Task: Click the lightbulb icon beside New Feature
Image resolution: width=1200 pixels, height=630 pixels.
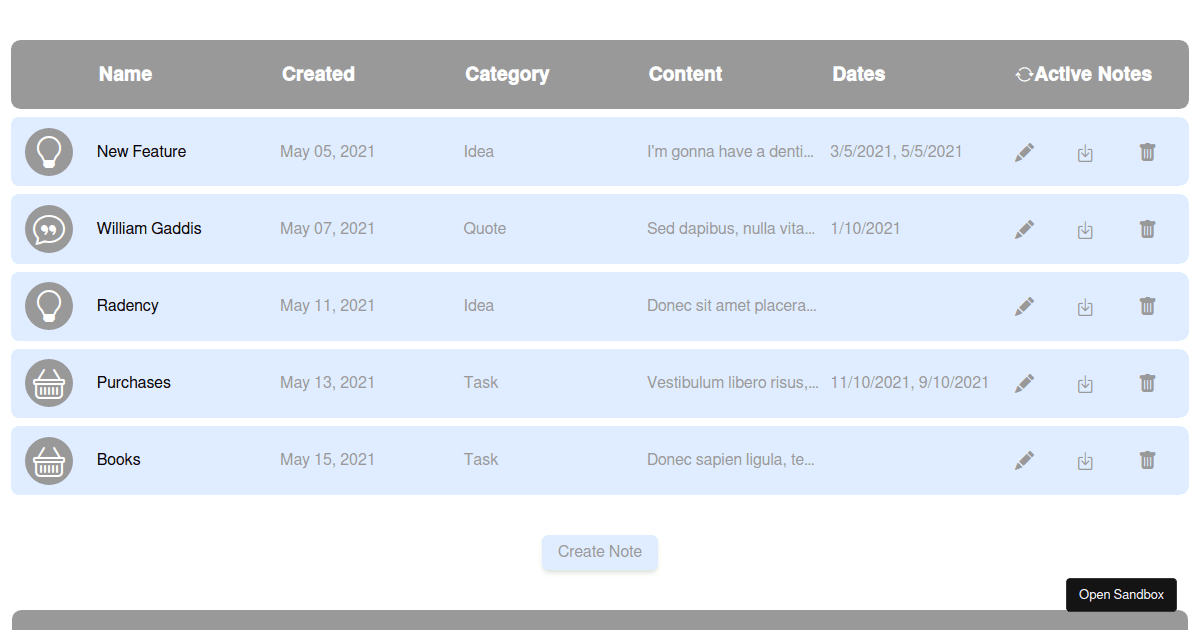Action: point(49,152)
